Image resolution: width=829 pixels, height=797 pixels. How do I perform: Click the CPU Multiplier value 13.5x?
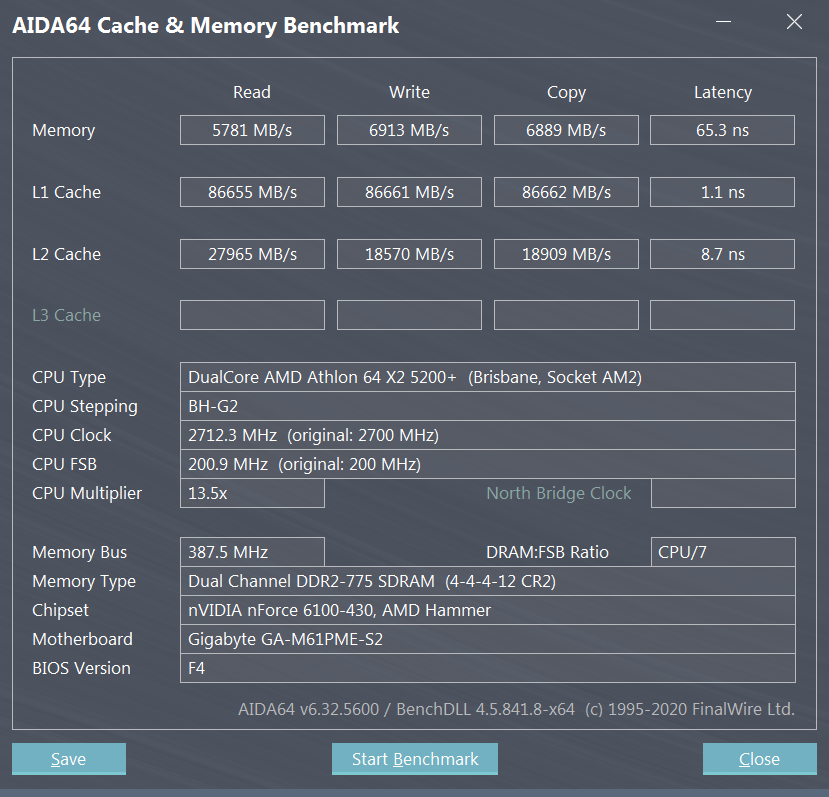point(252,493)
